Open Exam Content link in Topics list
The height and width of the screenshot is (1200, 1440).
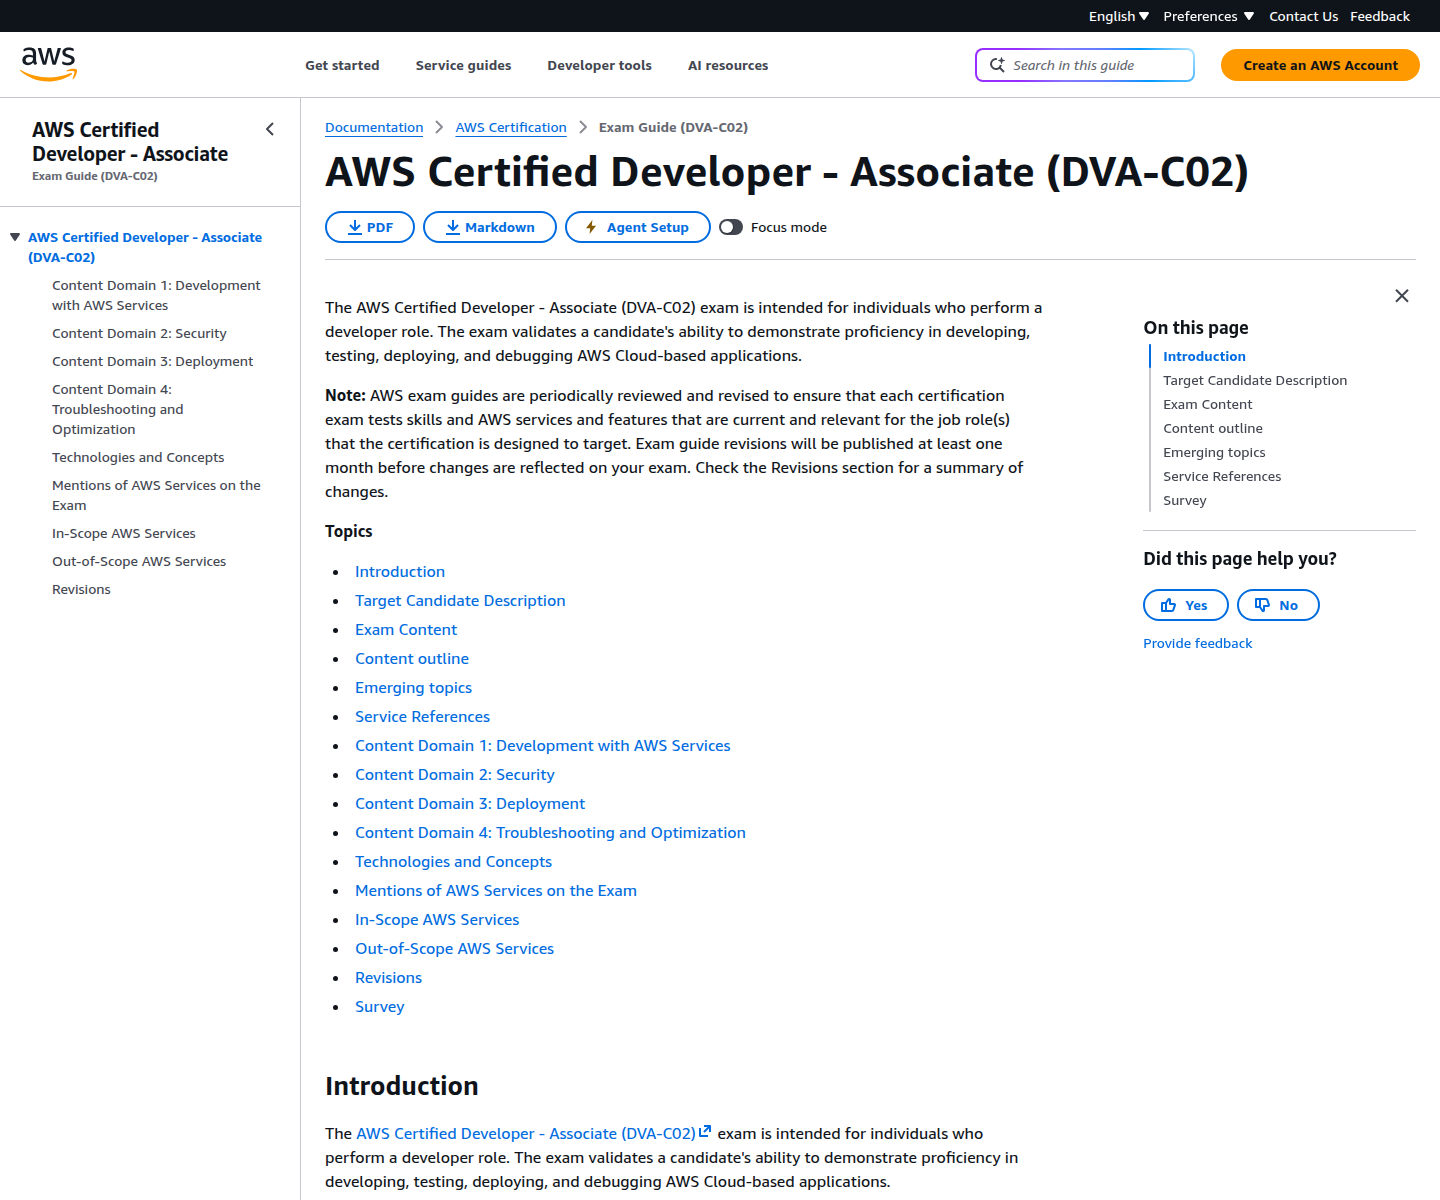[x=406, y=629]
